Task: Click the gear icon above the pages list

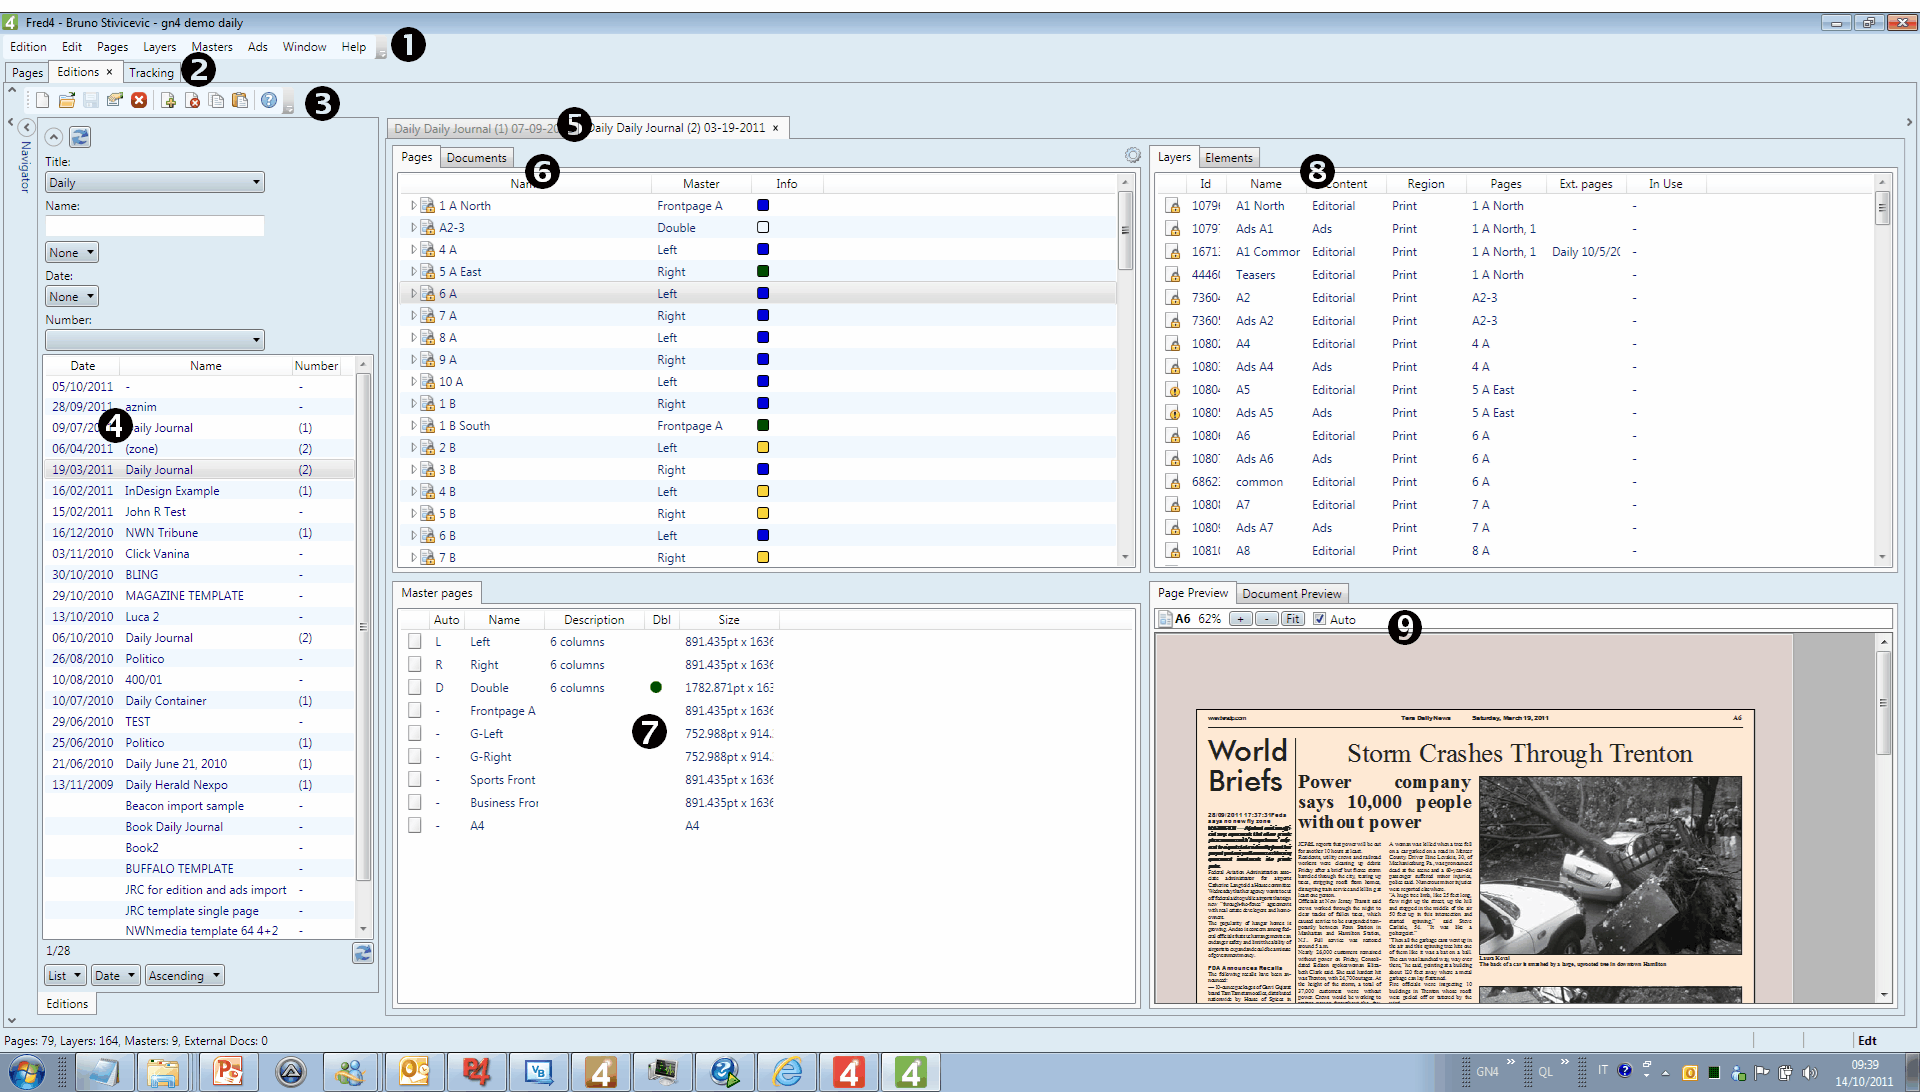Action: coord(1132,155)
